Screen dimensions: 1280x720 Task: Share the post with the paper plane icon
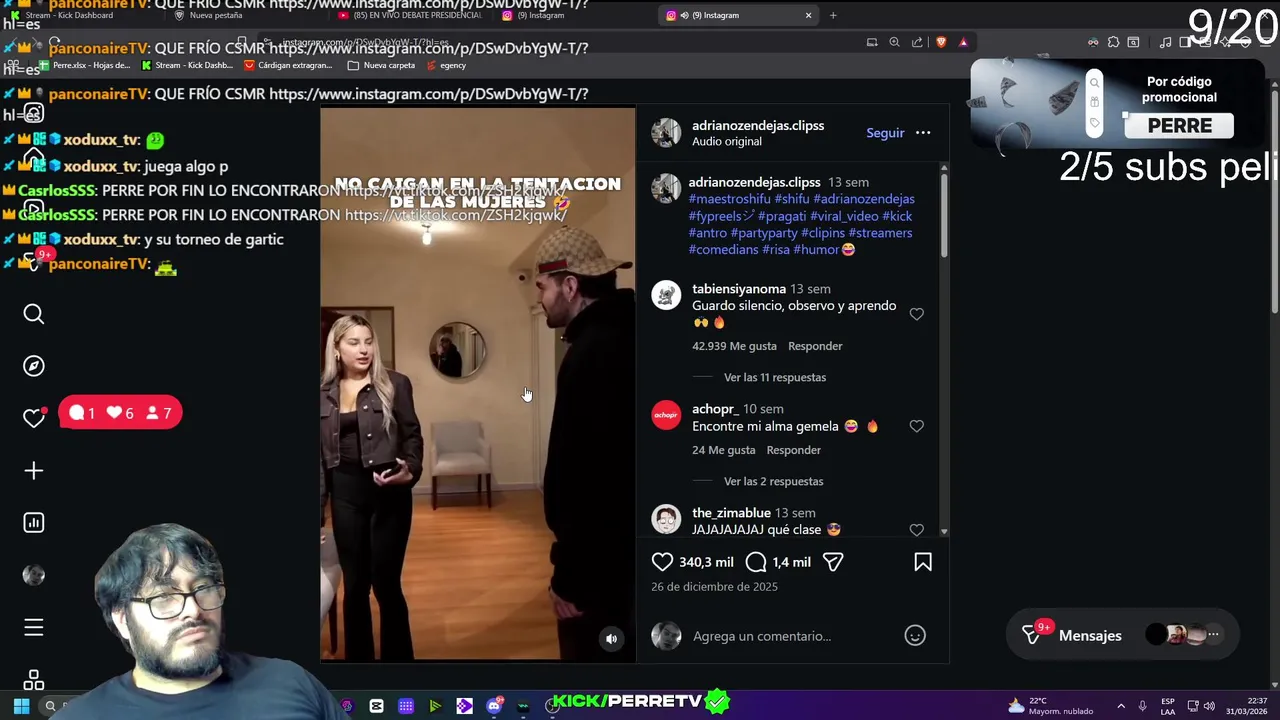833,562
